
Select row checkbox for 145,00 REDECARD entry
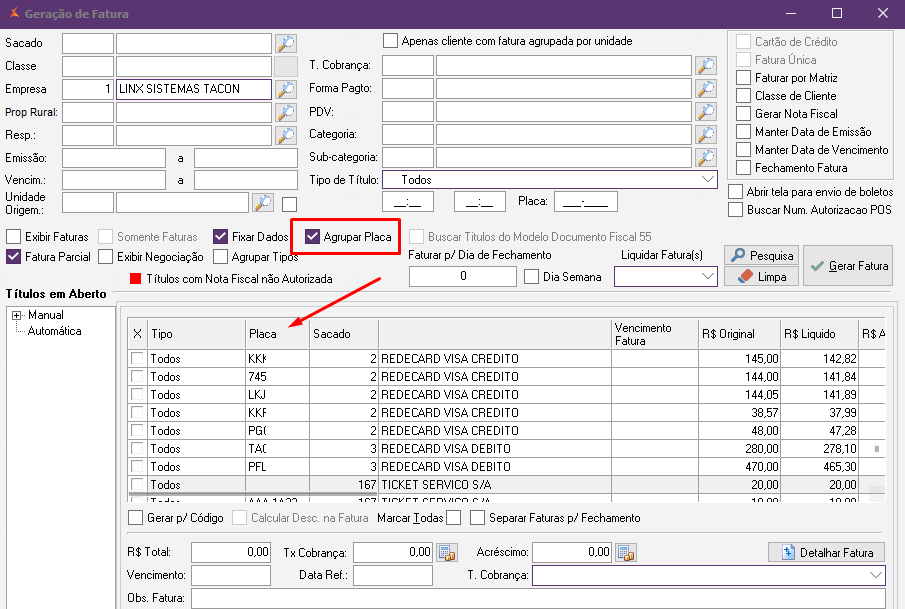click(x=137, y=358)
